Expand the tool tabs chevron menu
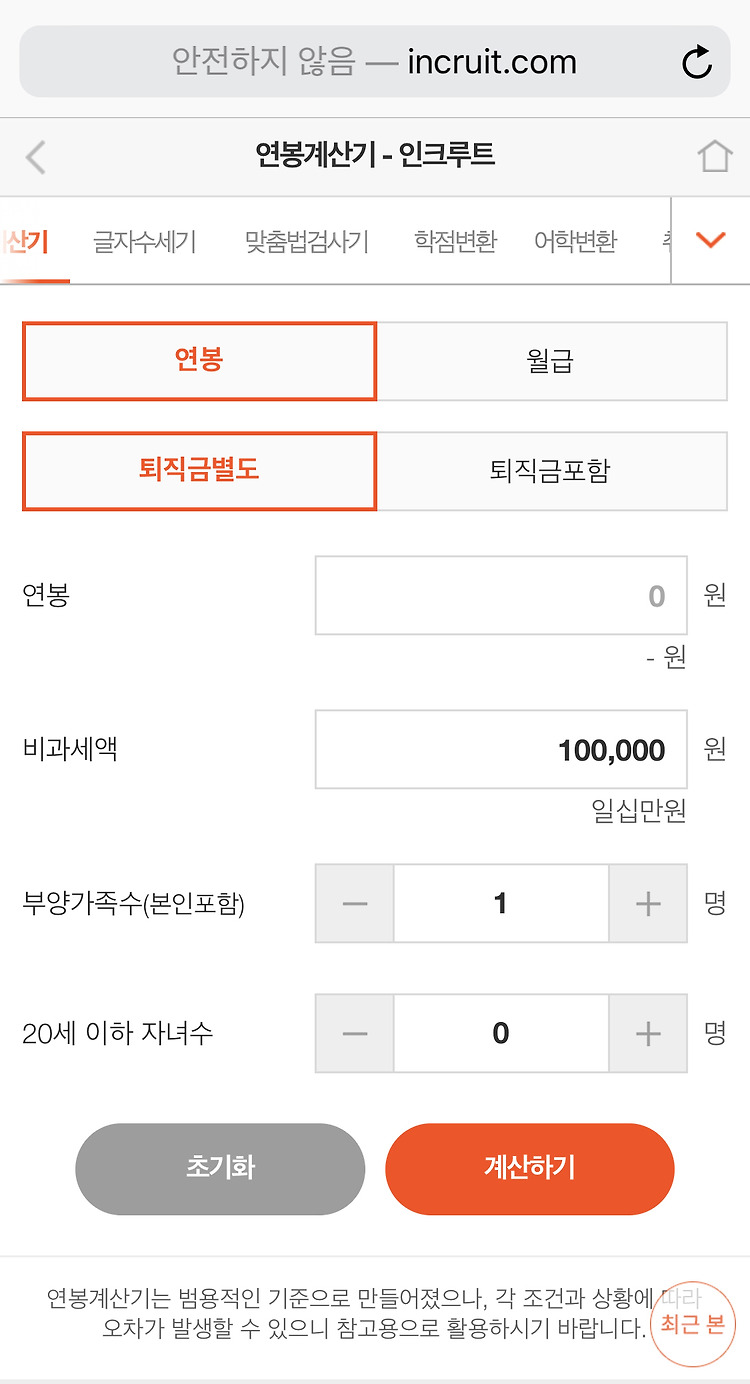Viewport: 750px width, 1384px height. (x=710, y=240)
